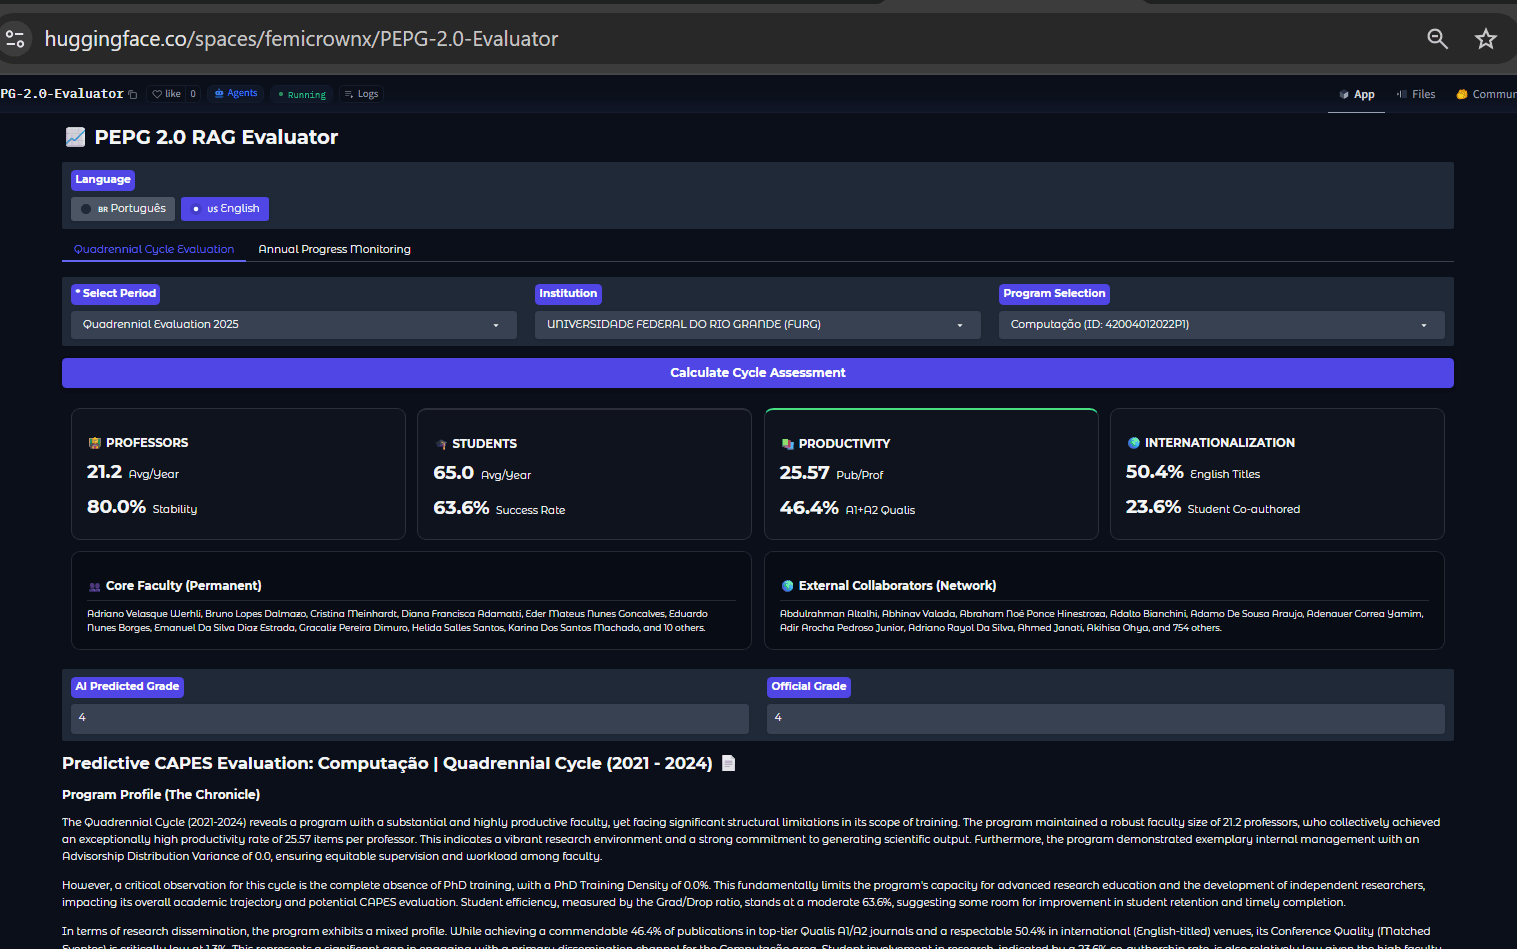
Task: Select Português as the language
Action: point(122,209)
